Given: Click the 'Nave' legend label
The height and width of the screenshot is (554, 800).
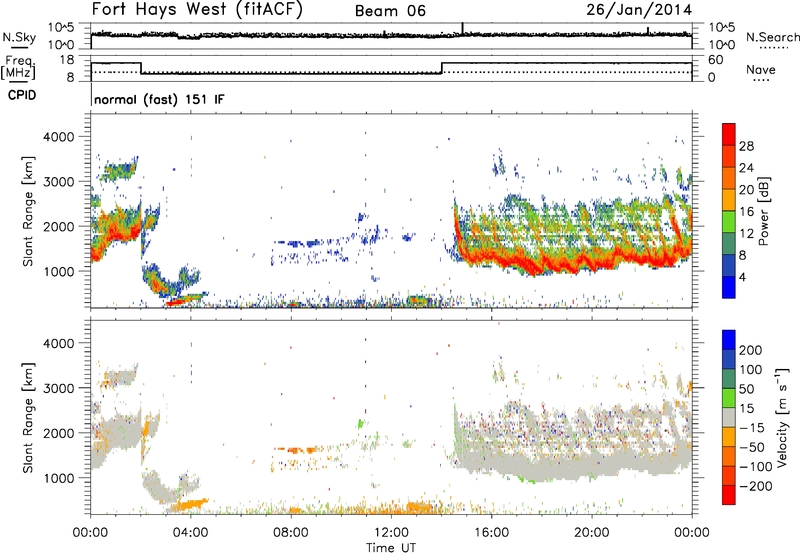Looking at the screenshot, I should pyautogui.click(x=761, y=69).
